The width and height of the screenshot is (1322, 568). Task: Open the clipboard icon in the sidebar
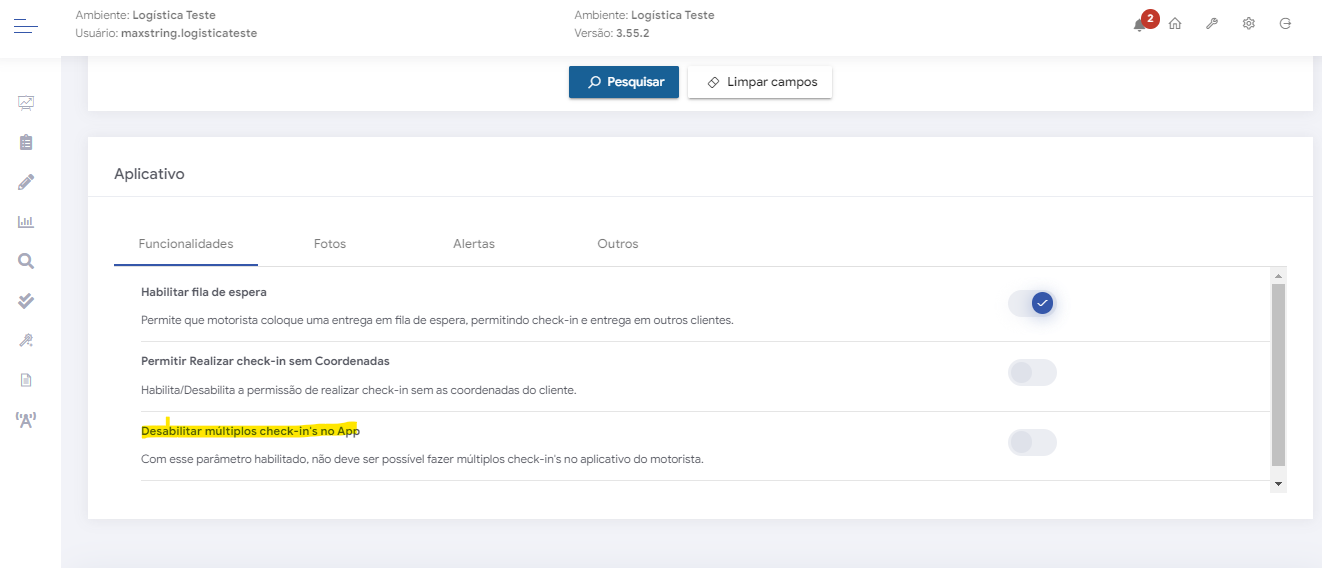[x=27, y=142]
